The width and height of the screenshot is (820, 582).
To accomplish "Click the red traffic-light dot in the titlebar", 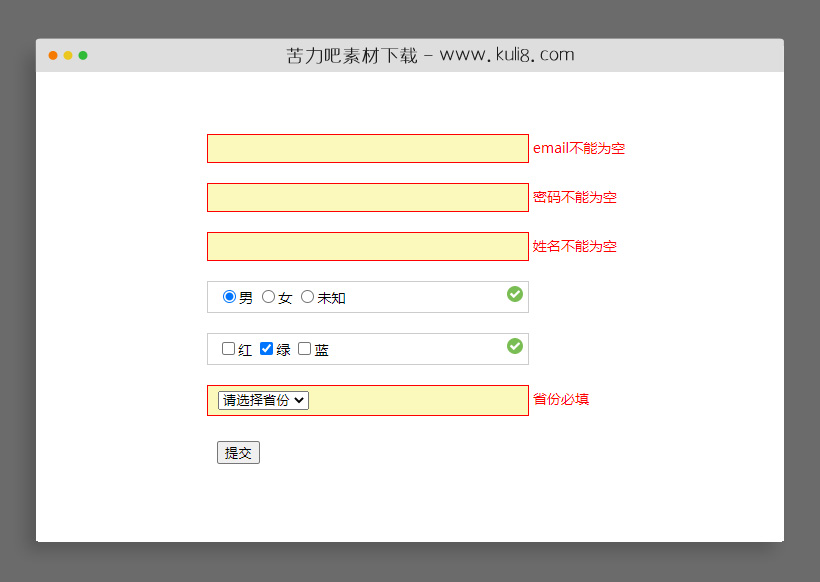I will click(x=52, y=56).
